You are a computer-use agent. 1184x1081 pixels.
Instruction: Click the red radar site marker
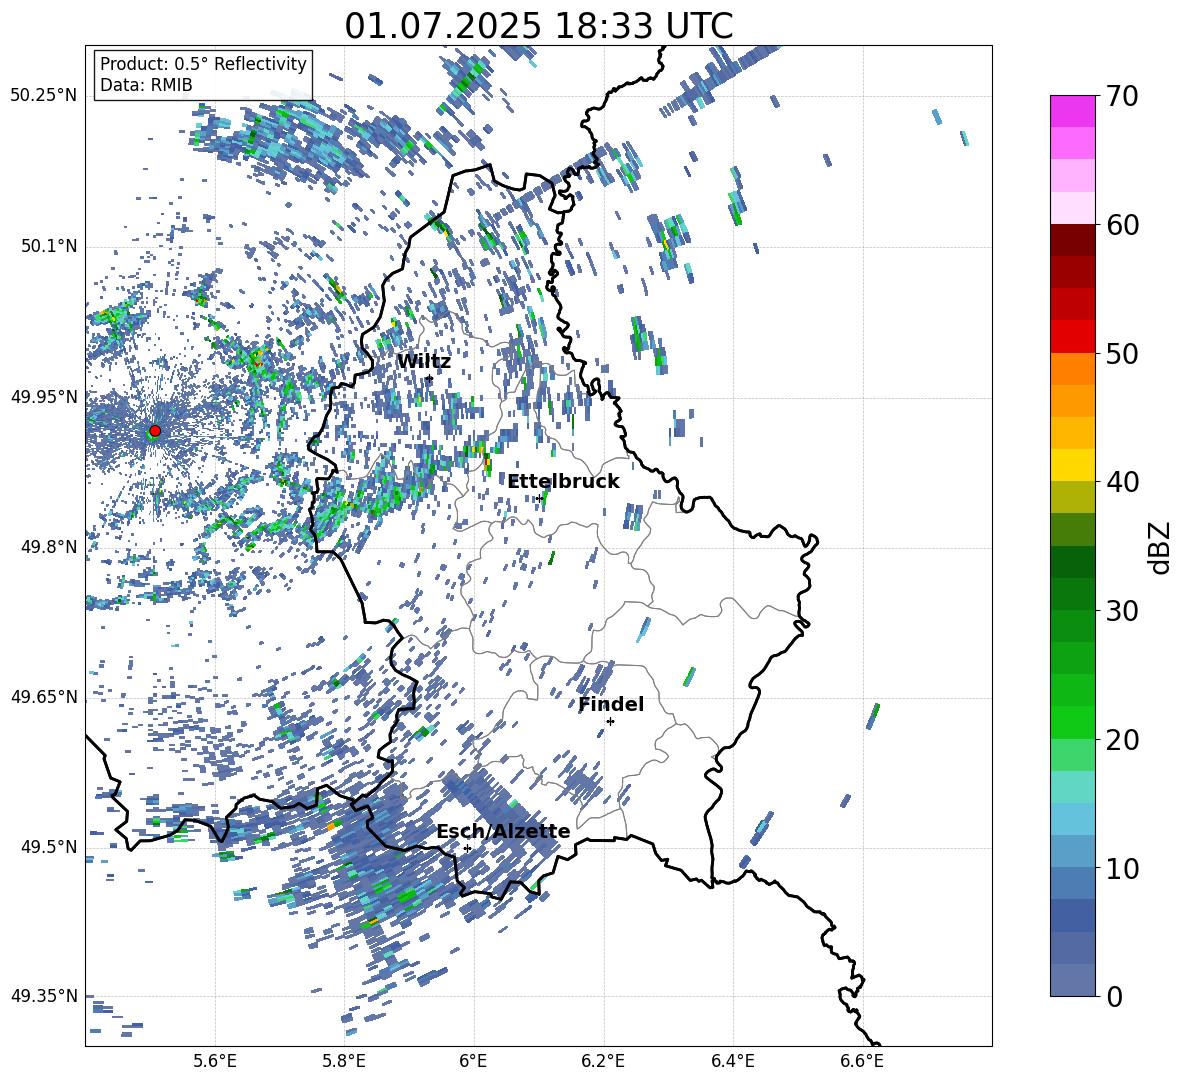(155, 431)
